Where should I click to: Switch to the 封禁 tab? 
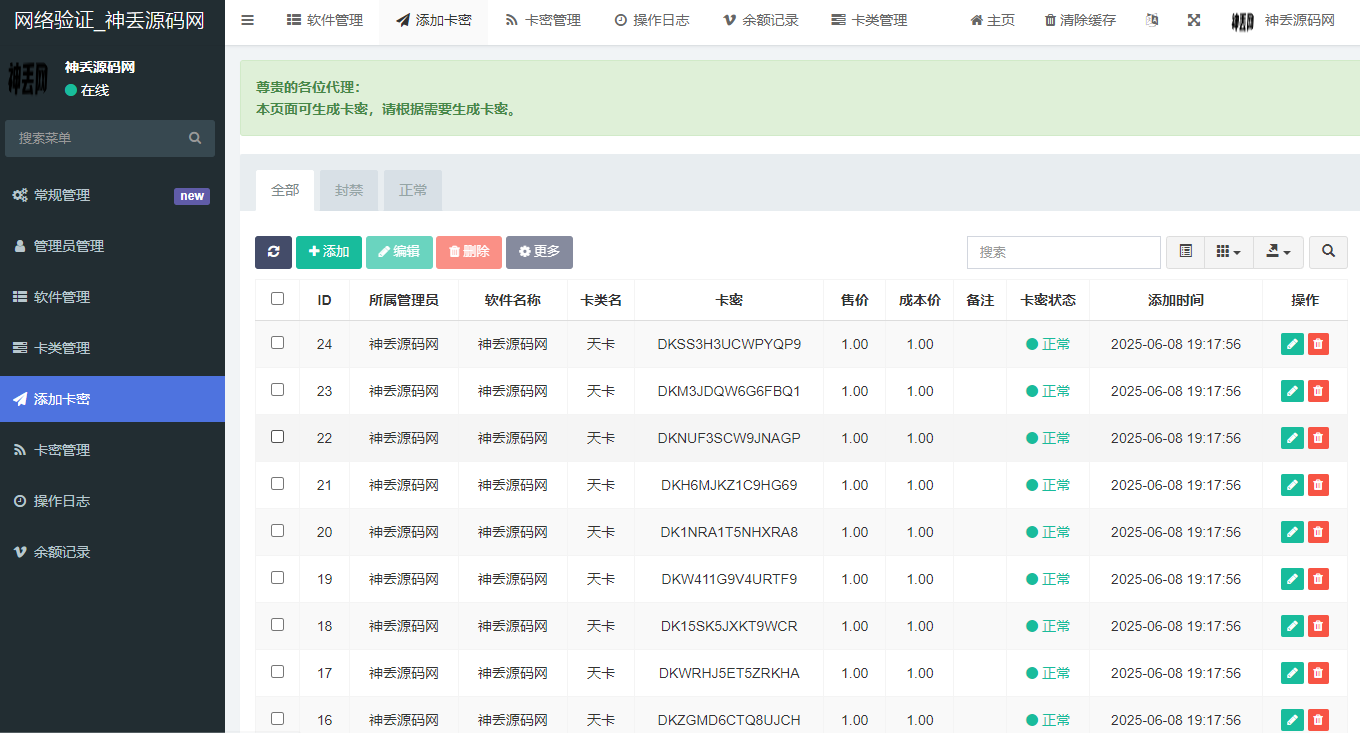(348, 189)
